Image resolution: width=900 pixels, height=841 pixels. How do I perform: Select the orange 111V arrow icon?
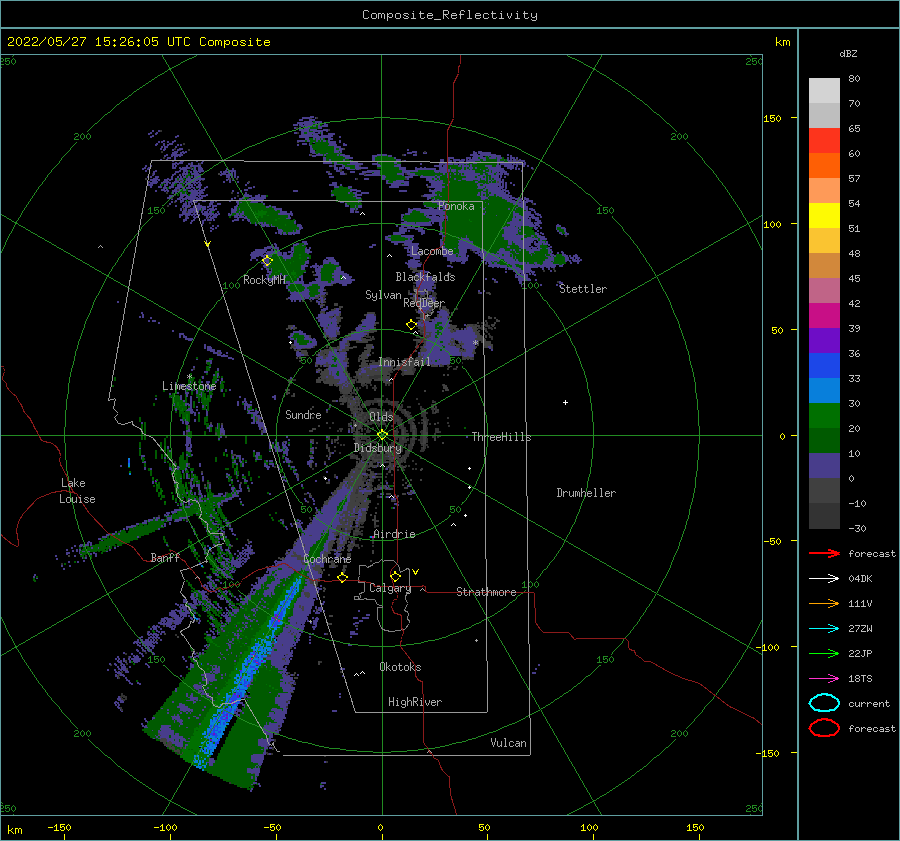(824, 603)
